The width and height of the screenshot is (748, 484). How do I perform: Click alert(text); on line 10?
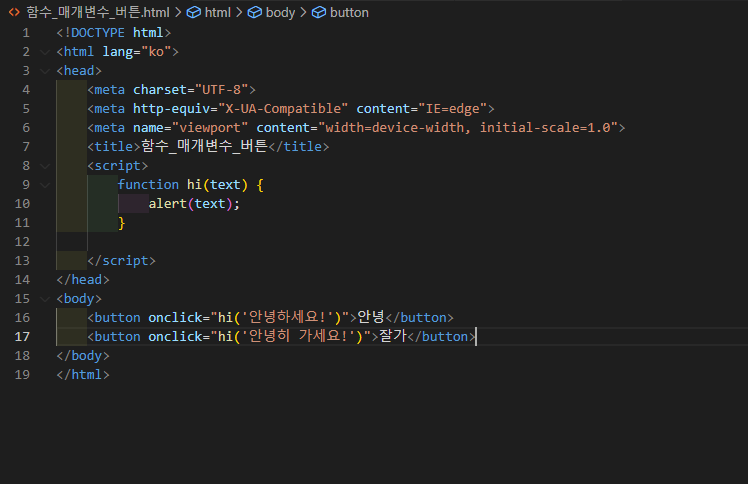(x=195, y=204)
